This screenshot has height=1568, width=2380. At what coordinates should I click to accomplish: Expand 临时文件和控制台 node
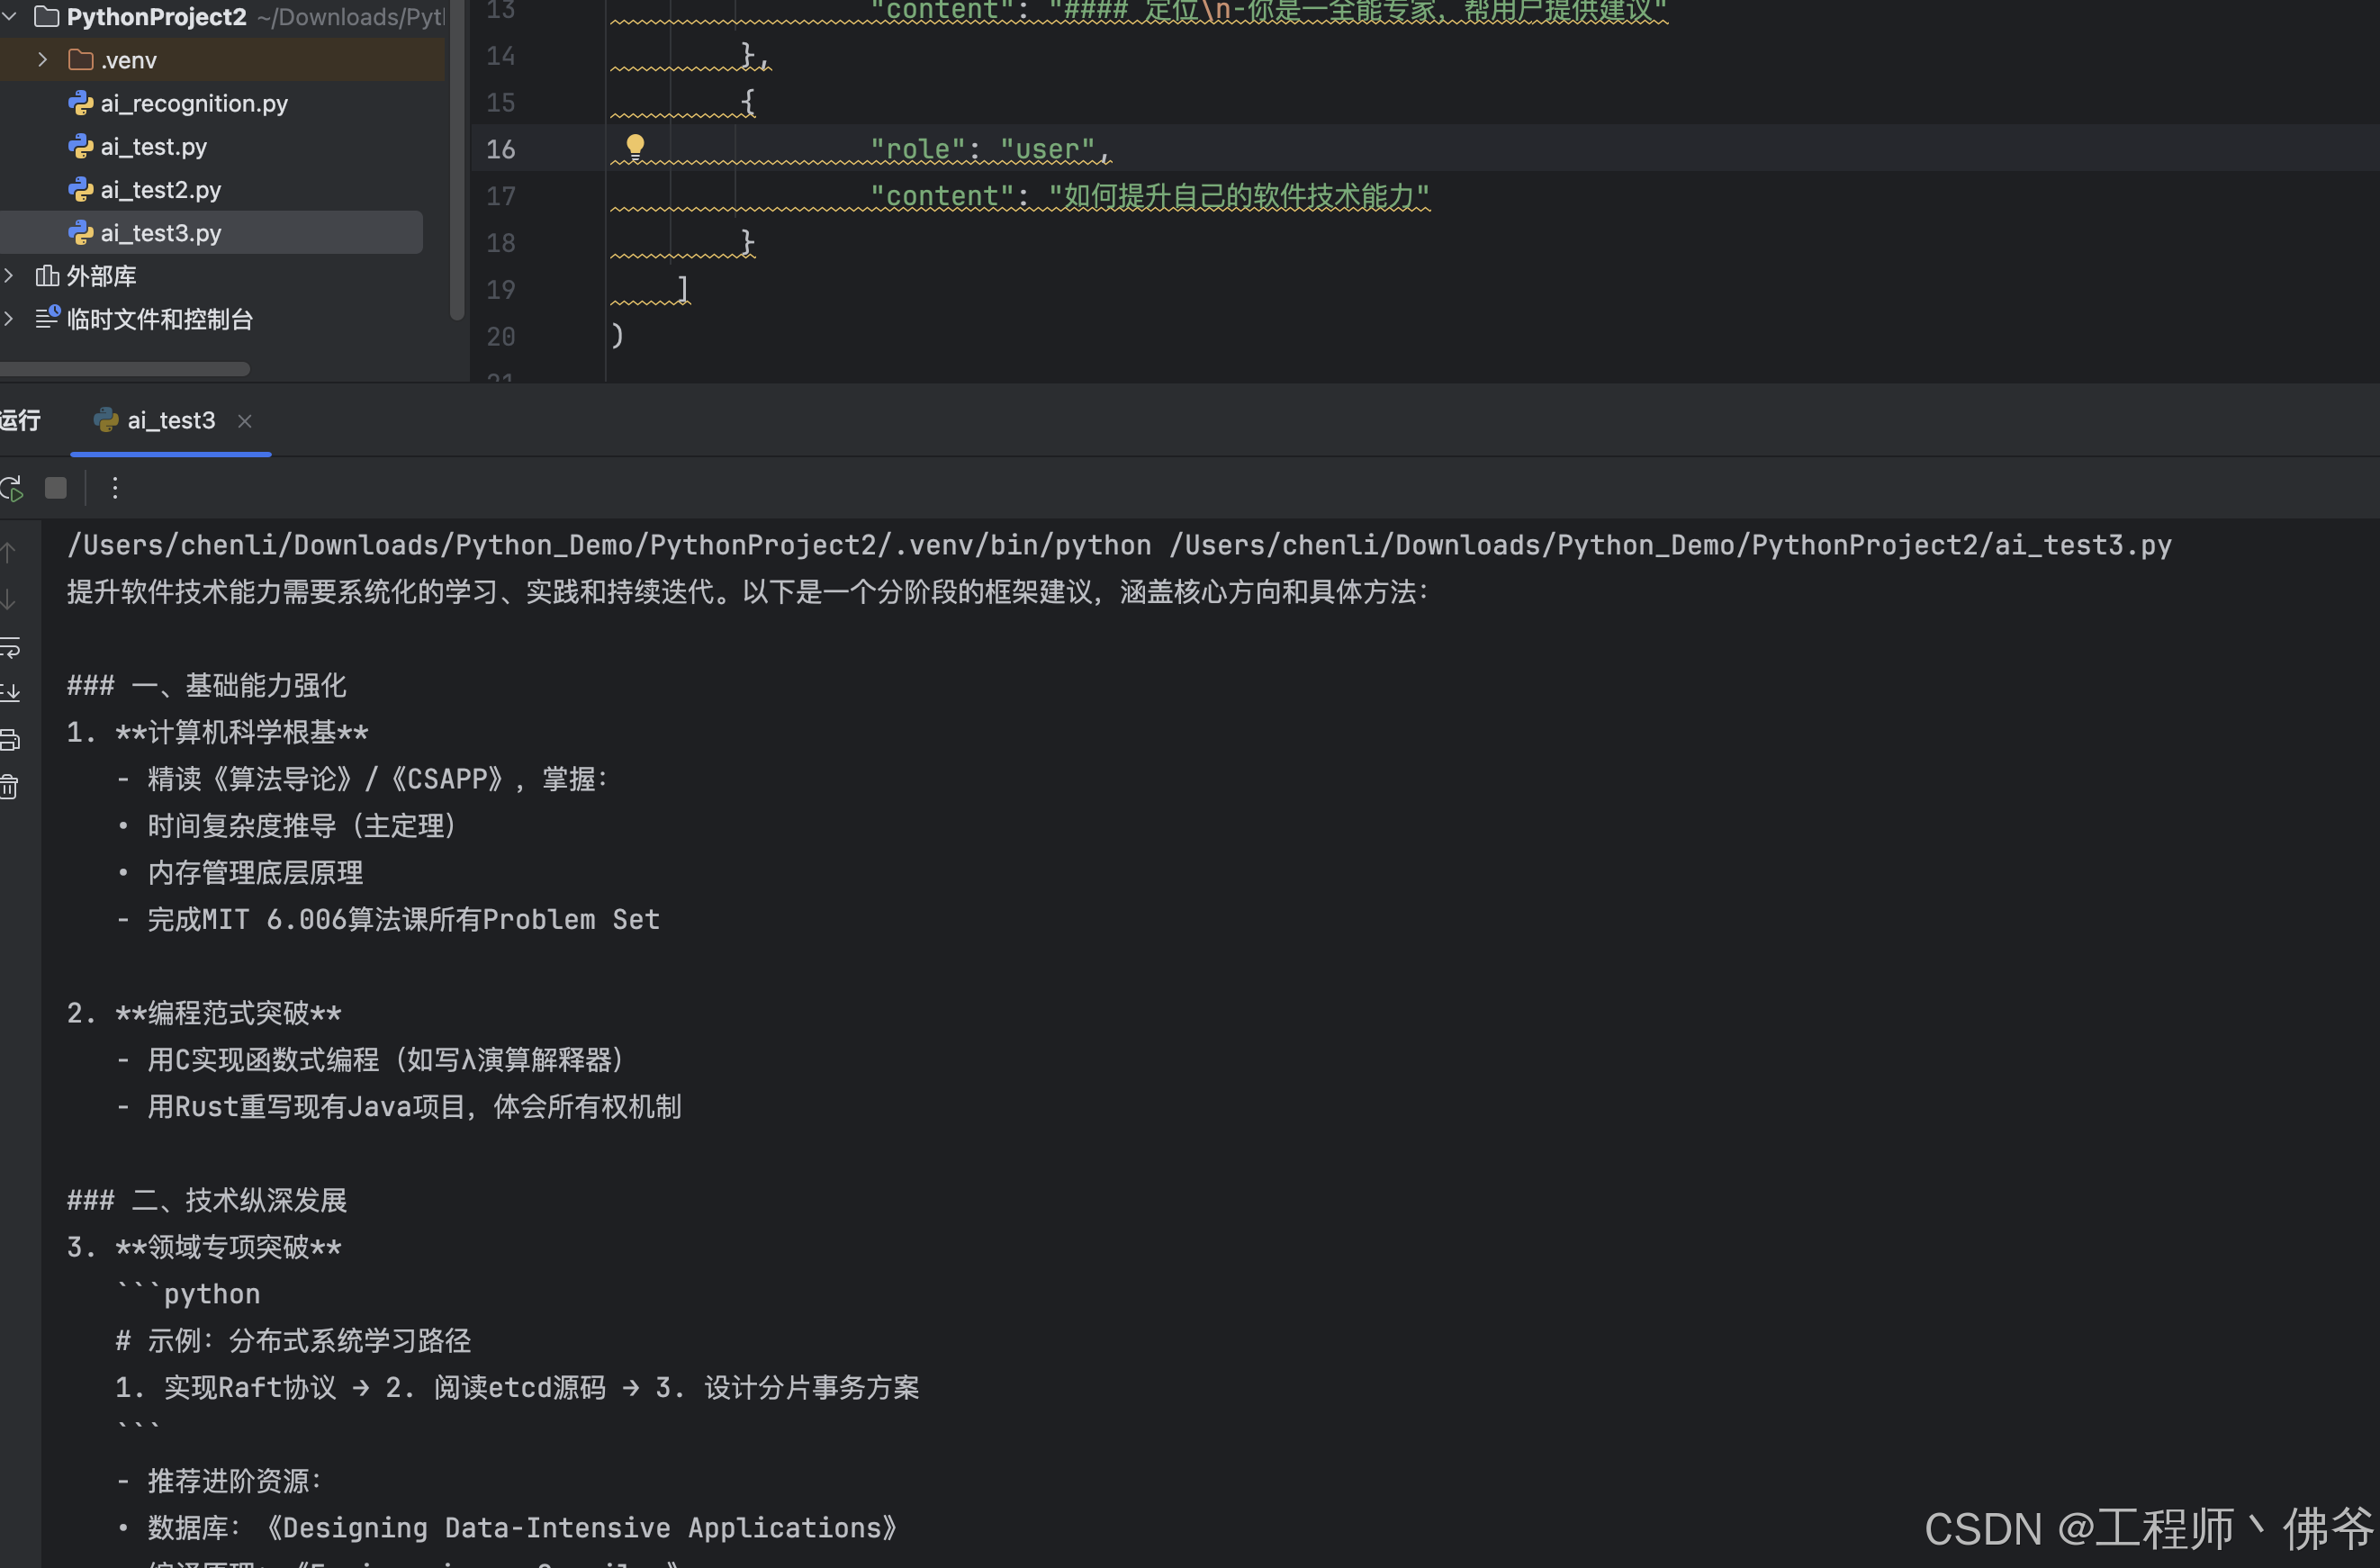tap(9, 318)
